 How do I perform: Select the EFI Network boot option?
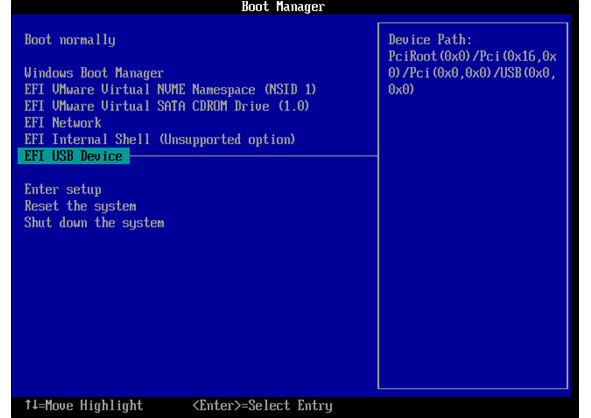point(63,122)
